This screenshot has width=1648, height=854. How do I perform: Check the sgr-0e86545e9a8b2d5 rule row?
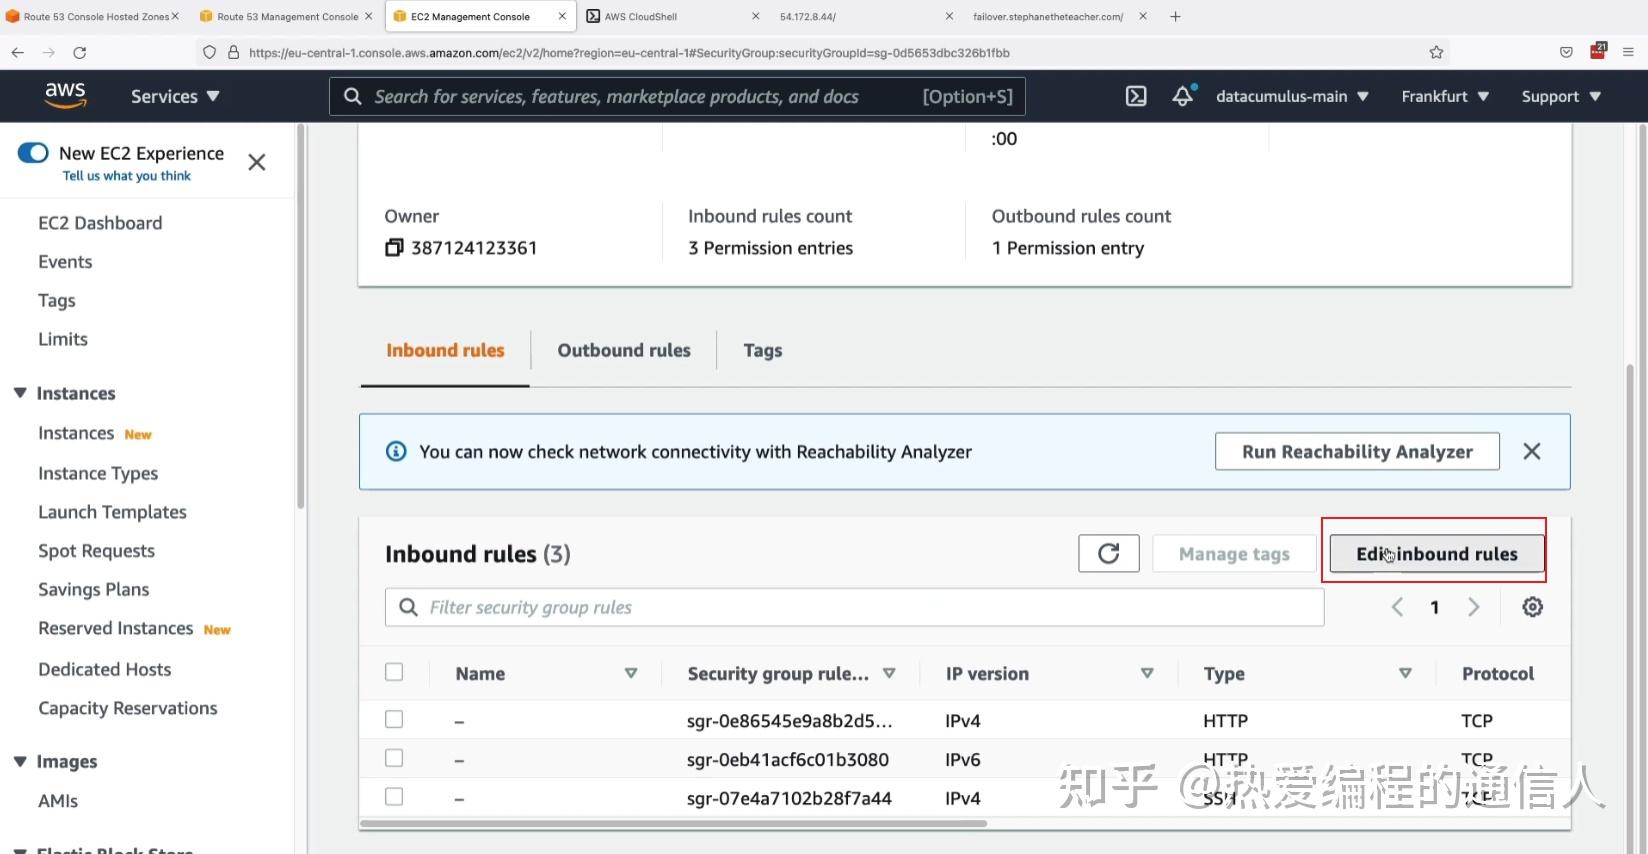[x=394, y=719]
